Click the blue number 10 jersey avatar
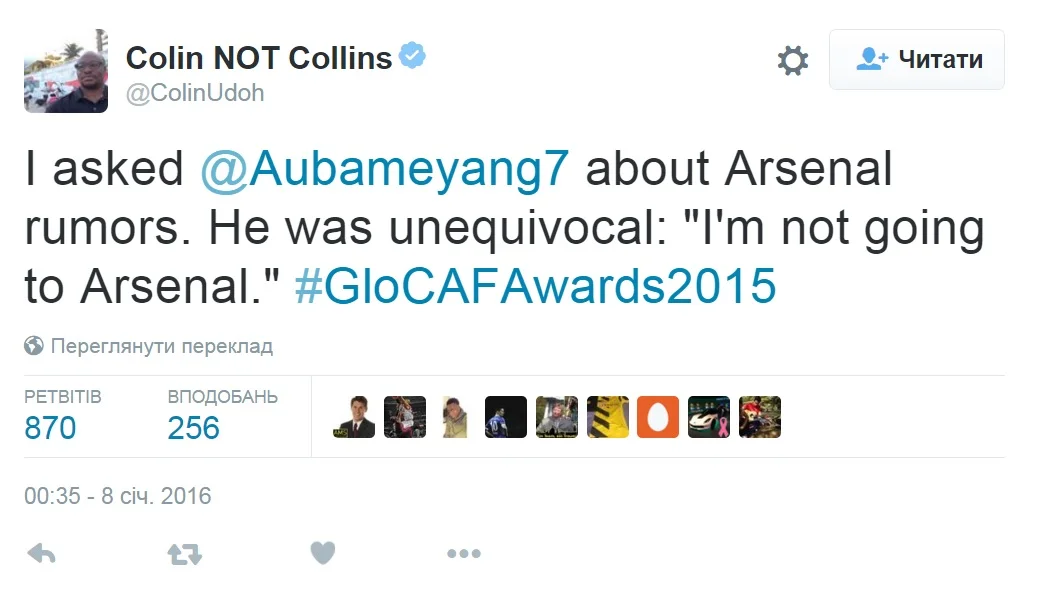 [x=506, y=417]
